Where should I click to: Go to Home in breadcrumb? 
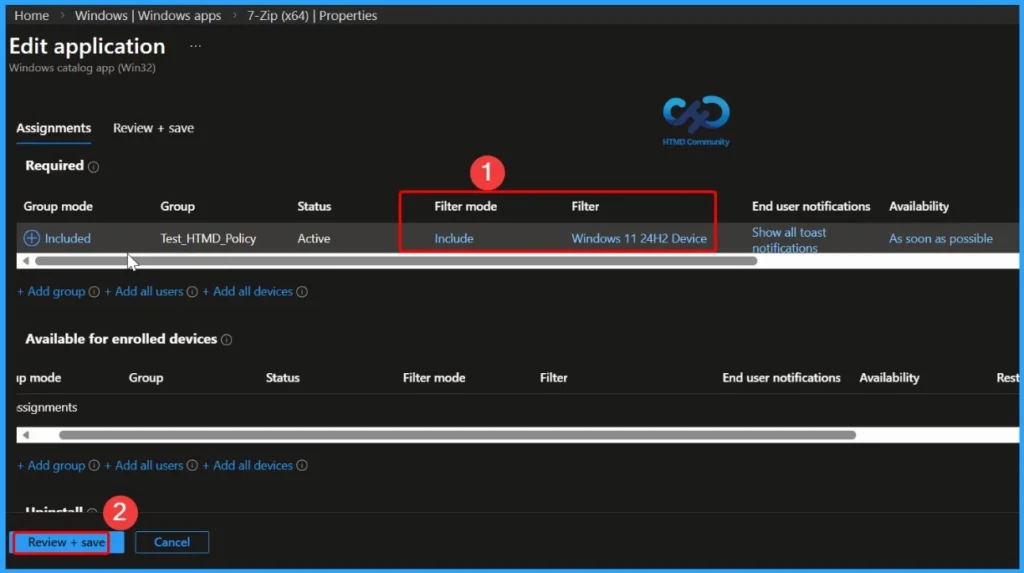[31, 15]
